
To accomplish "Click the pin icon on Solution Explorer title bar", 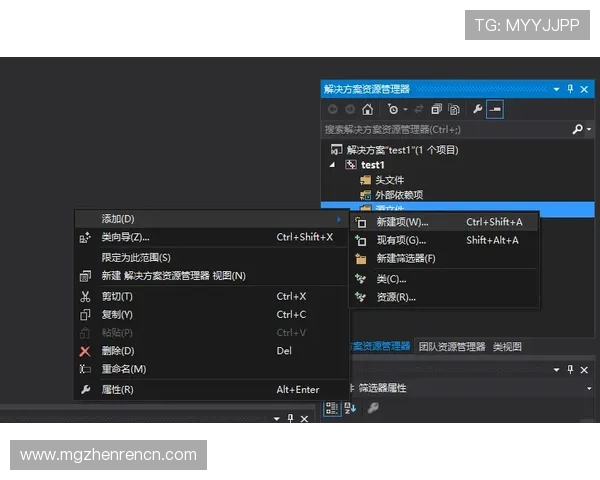I will pos(570,89).
